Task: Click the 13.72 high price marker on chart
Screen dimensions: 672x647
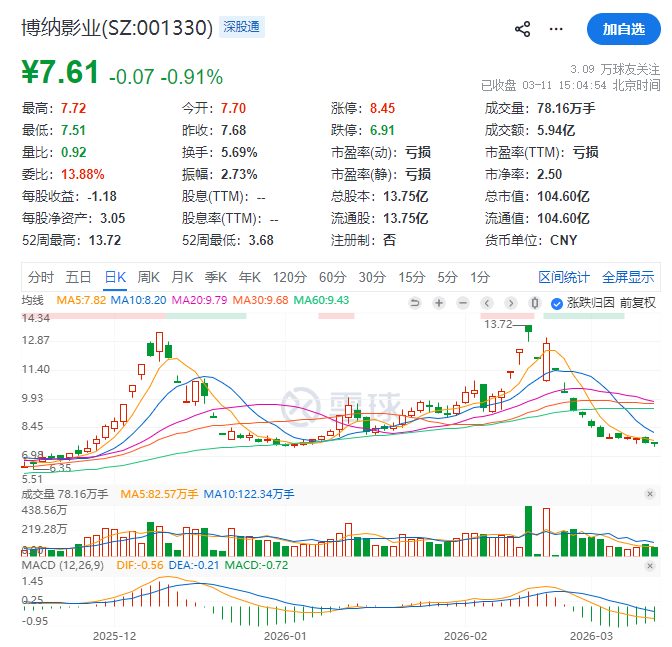Action: pos(497,324)
